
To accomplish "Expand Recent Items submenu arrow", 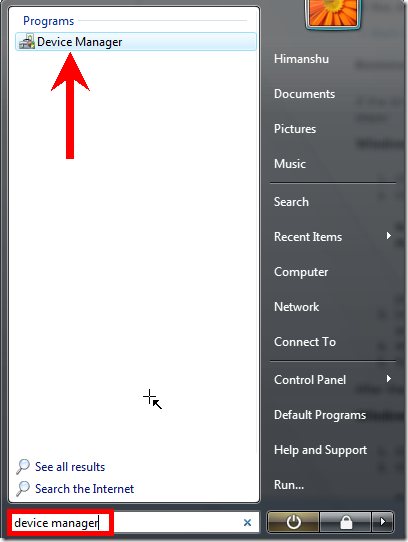I will pyautogui.click(x=389, y=236).
